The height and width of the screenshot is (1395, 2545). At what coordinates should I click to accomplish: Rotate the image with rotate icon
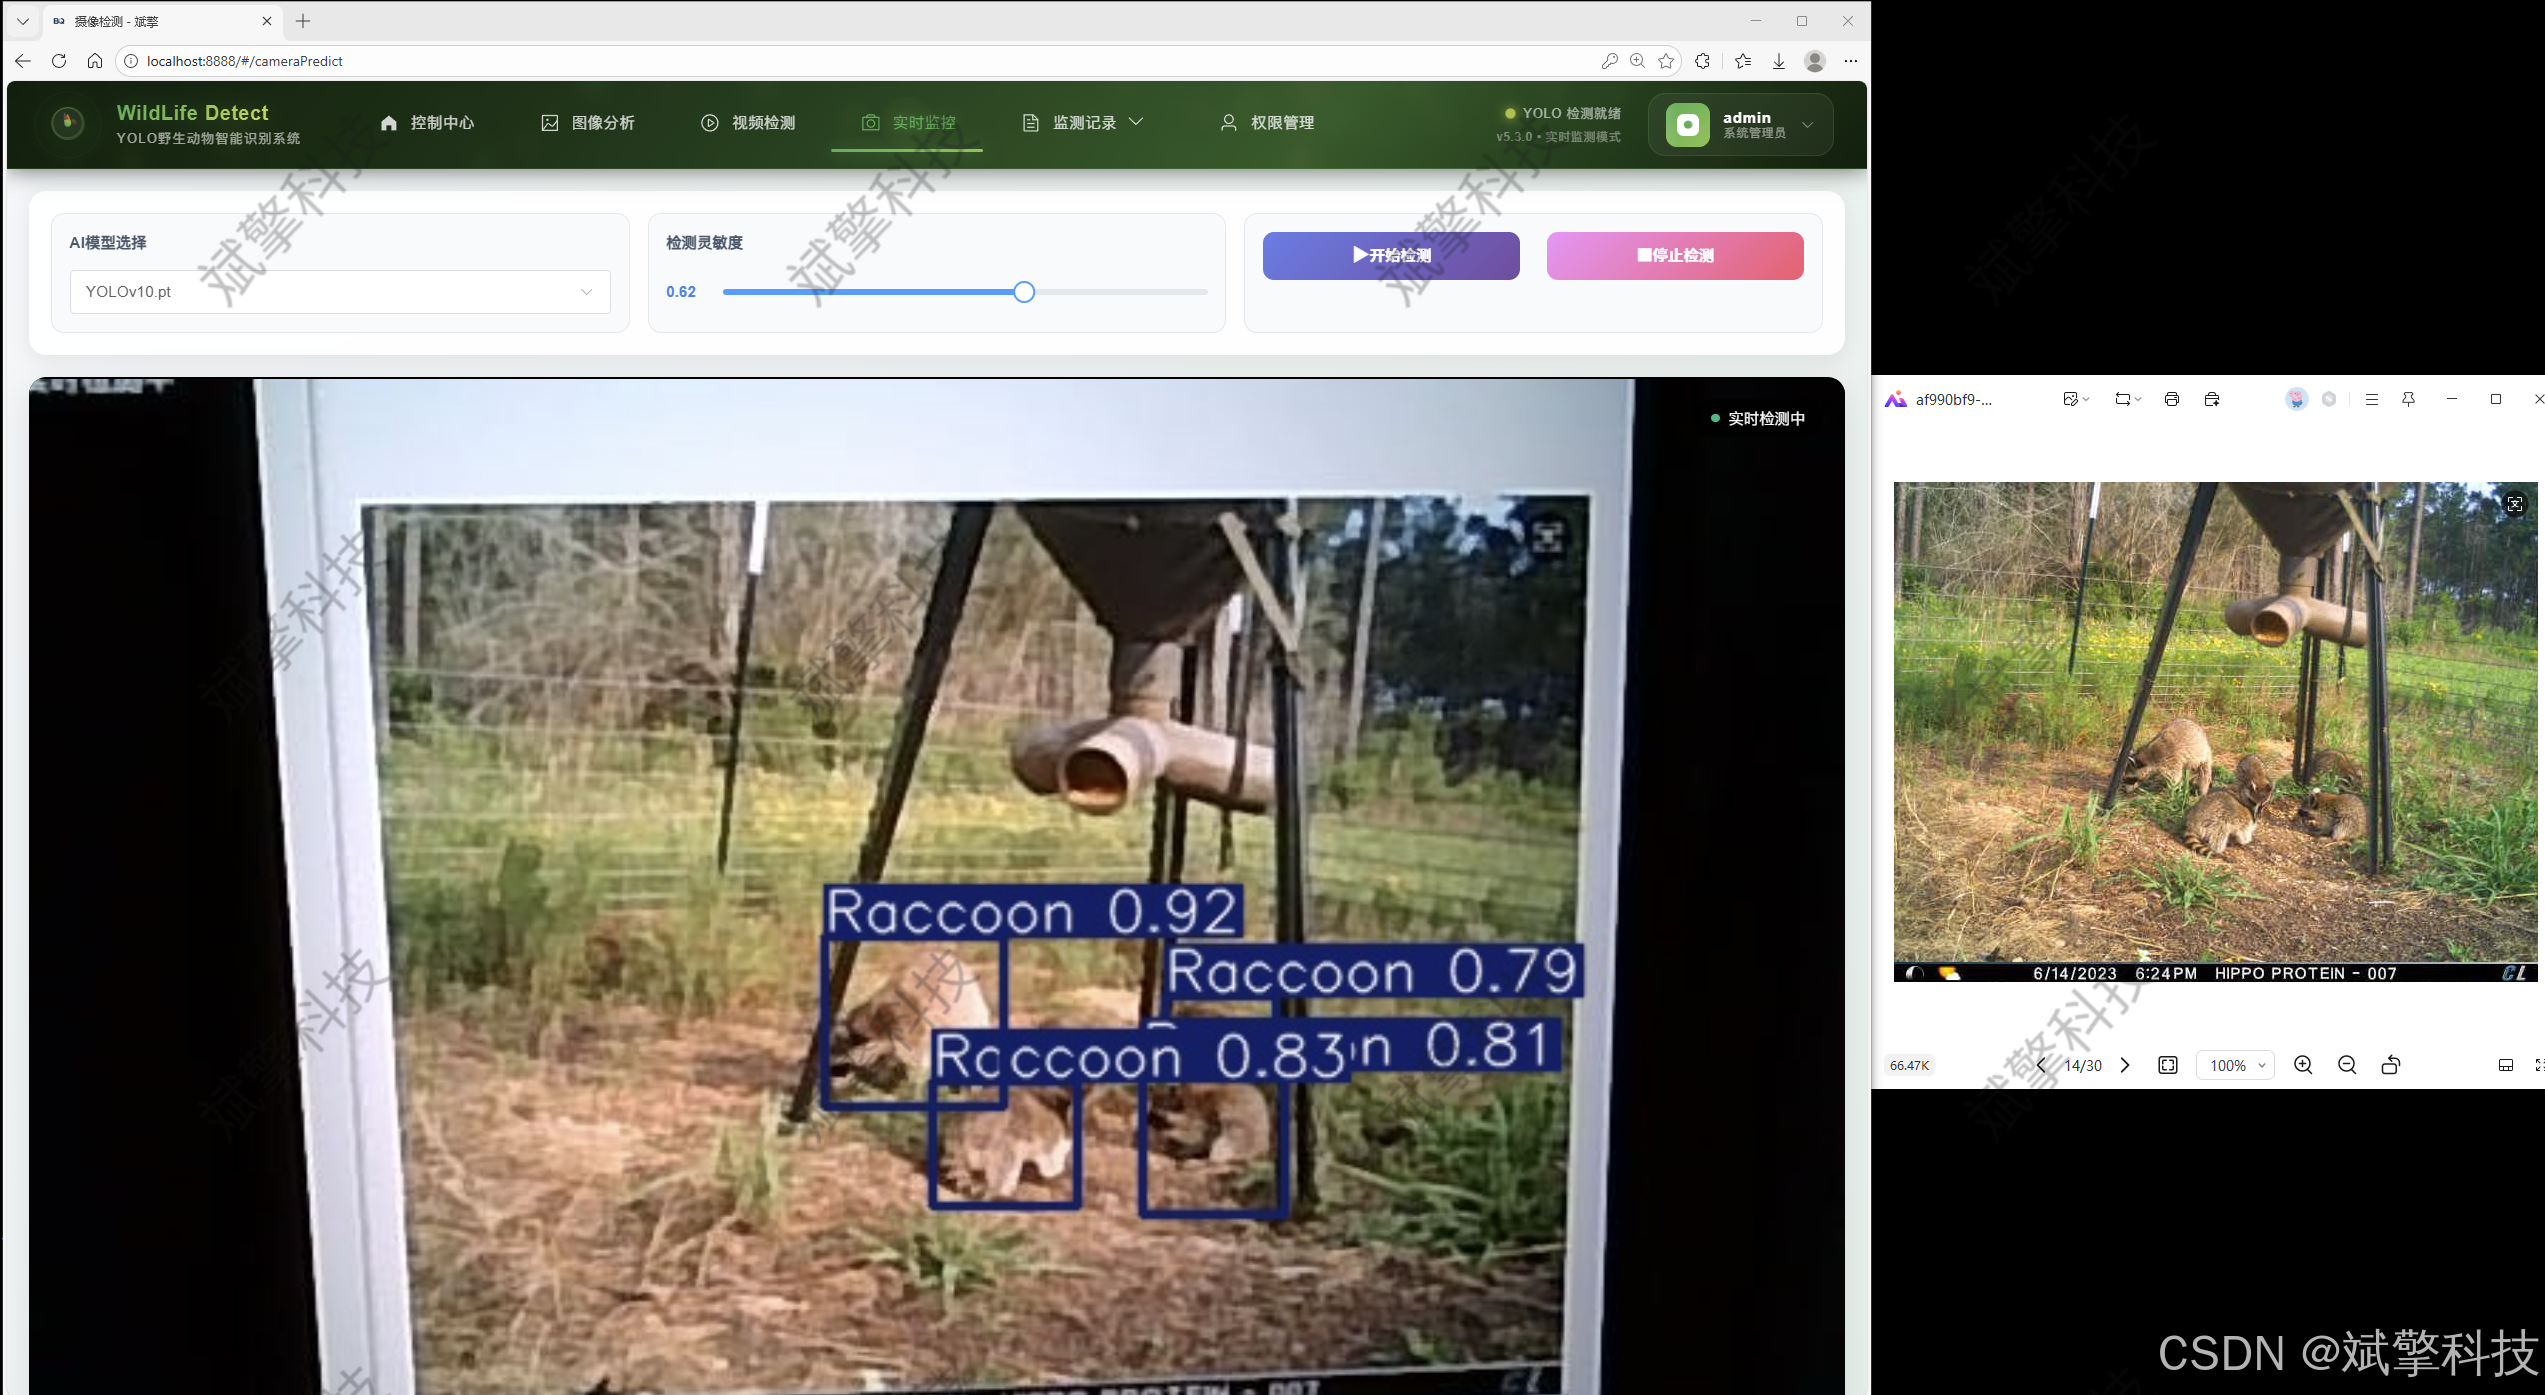tap(2391, 1065)
